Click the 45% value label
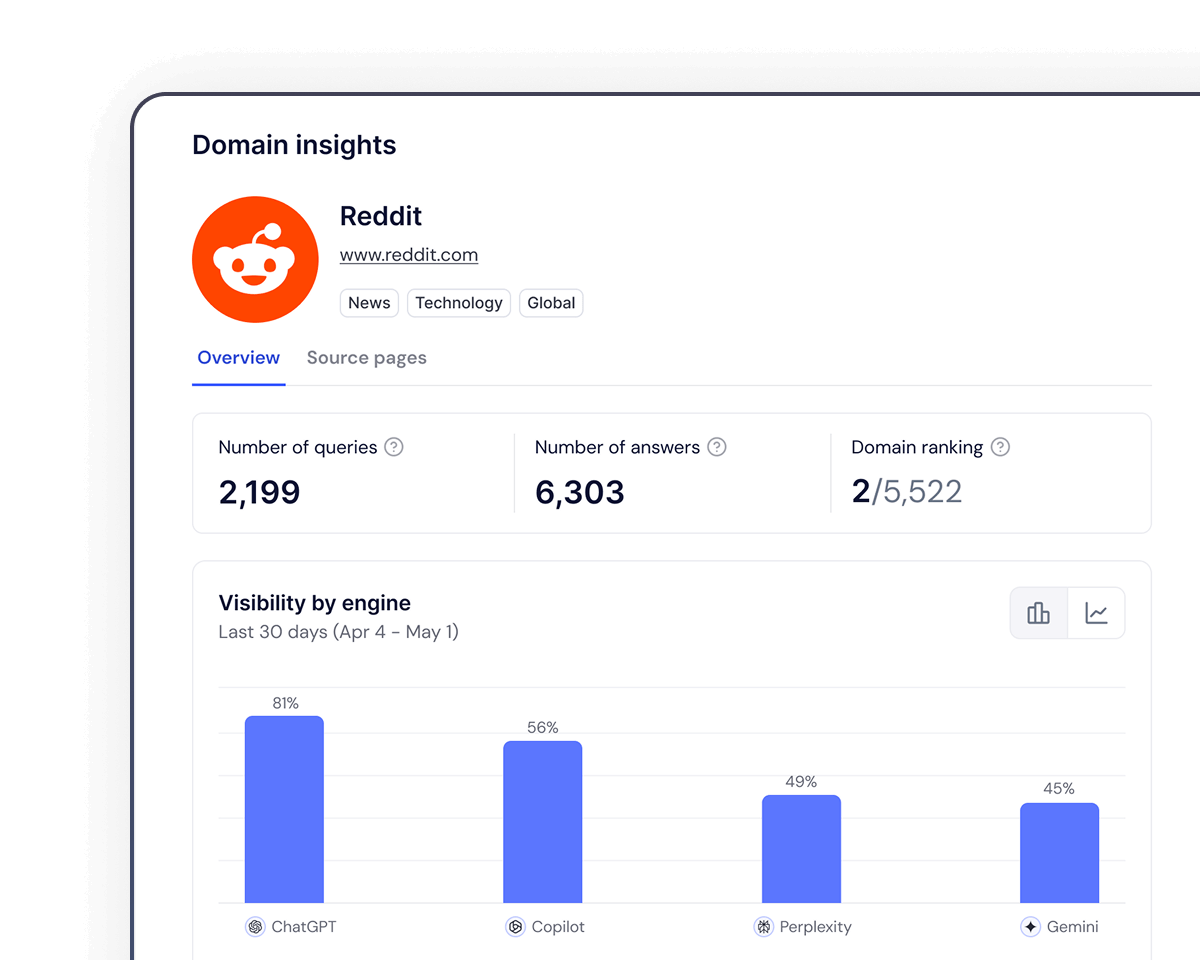Screen dimensions: 1200x960 [x=1059, y=789]
